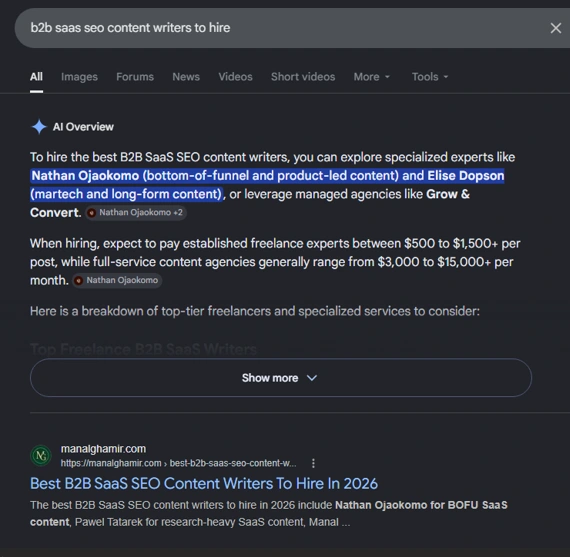Select the All results tab

[x=36, y=77]
